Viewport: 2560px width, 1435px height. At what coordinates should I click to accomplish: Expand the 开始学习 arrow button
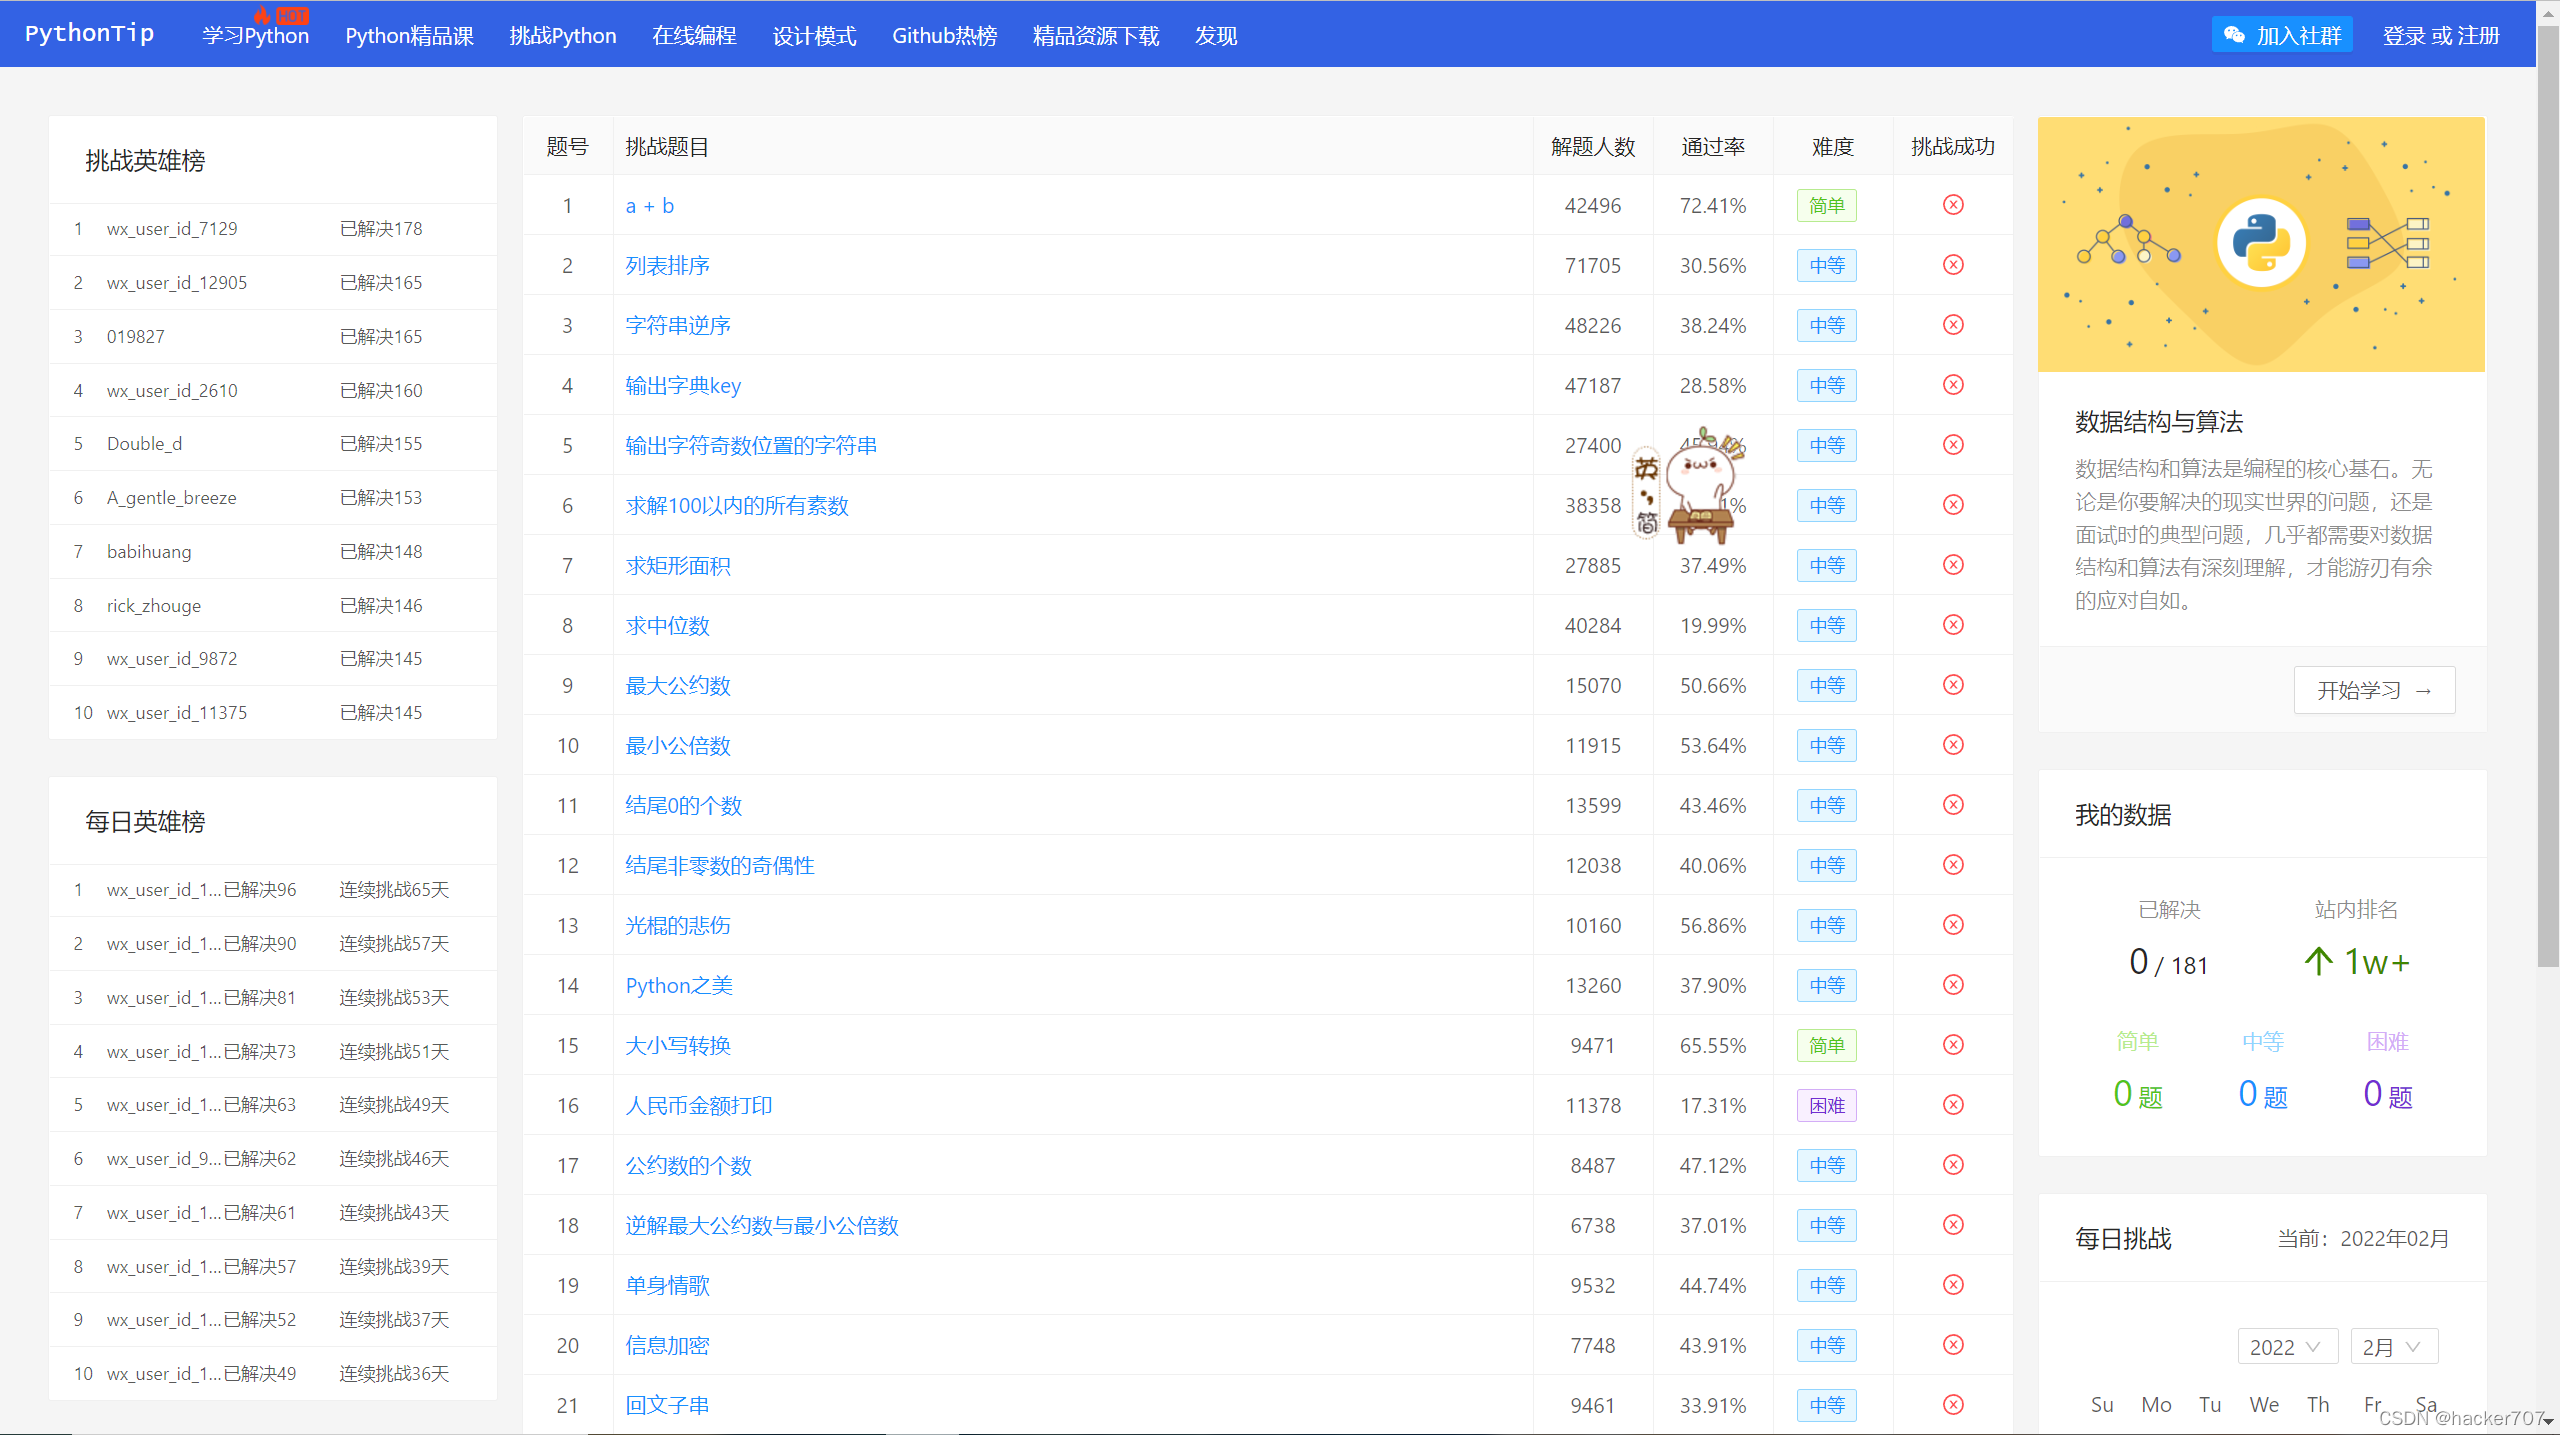(2424, 690)
